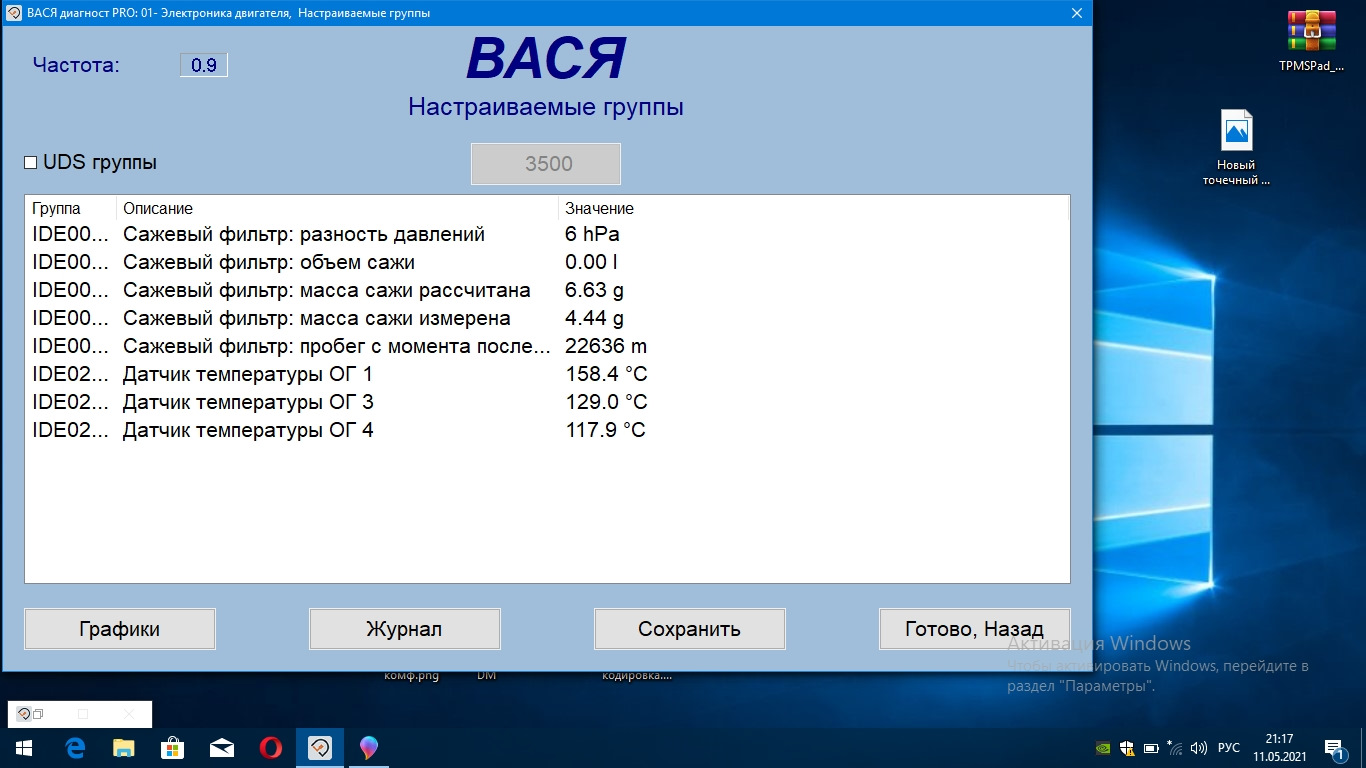Open File Explorer from taskbar
Image resolution: width=1366 pixels, height=768 pixels.
[x=123, y=747]
